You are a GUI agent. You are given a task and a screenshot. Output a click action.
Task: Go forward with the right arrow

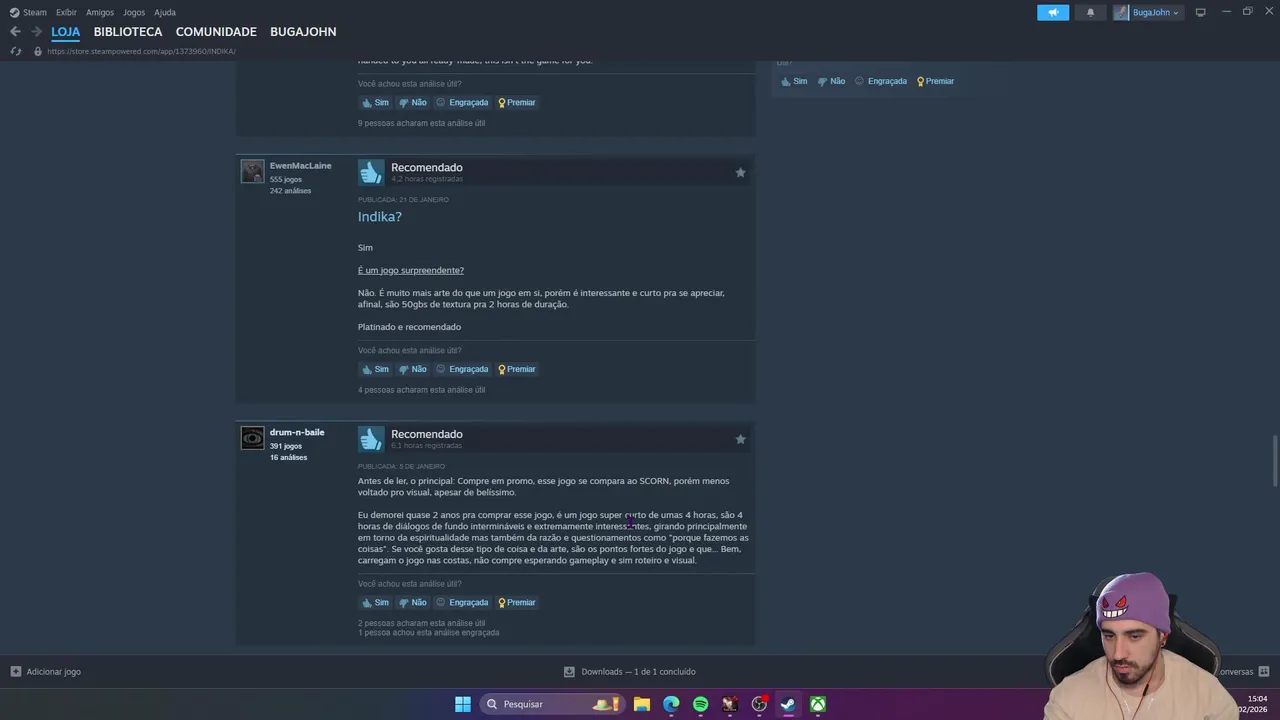[36, 31]
